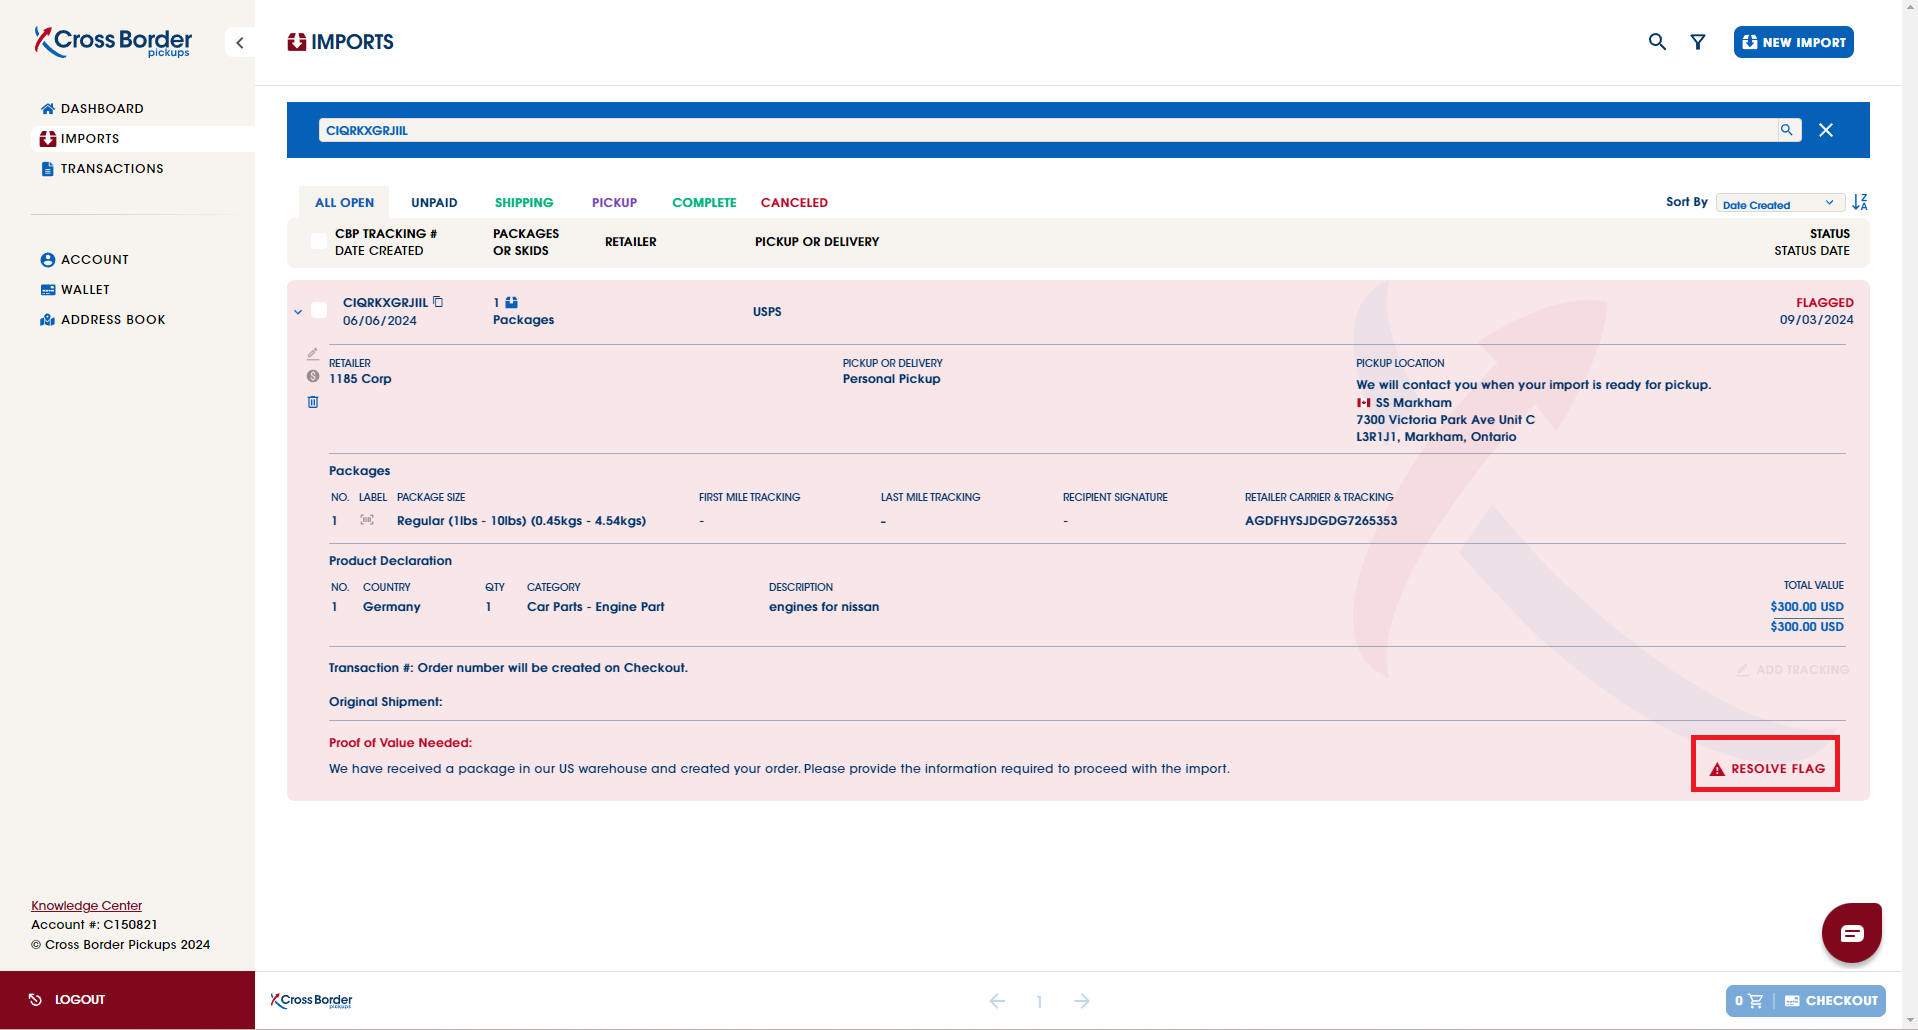
Task: Copy the CIQRKXGRJIIL tracking number
Action: pos(438,302)
